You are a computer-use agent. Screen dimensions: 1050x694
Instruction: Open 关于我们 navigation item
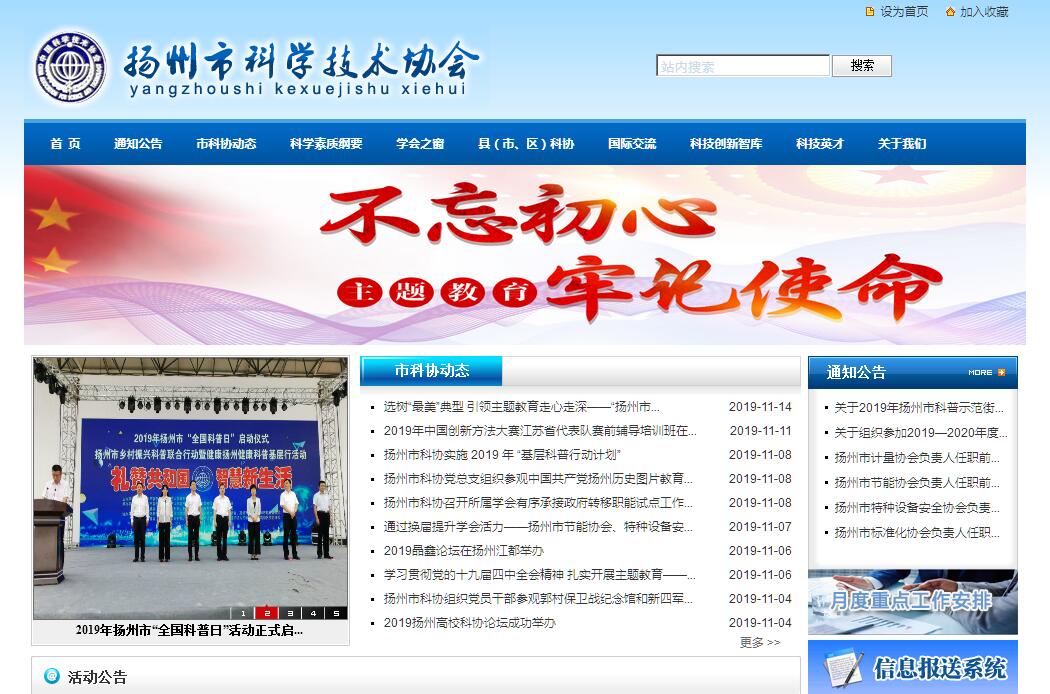coord(901,144)
